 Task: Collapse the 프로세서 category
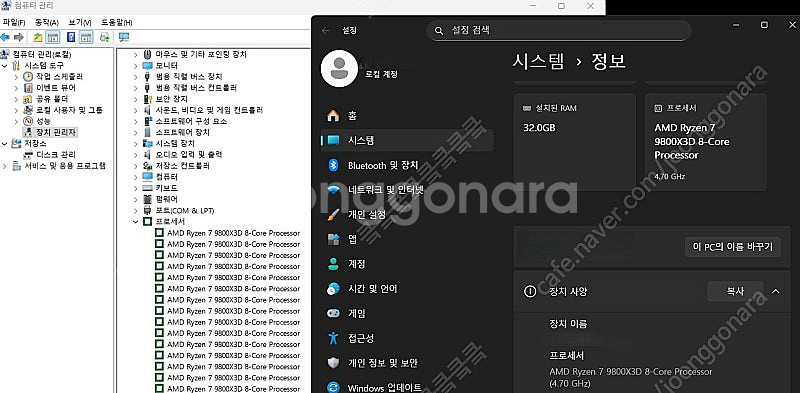point(136,222)
